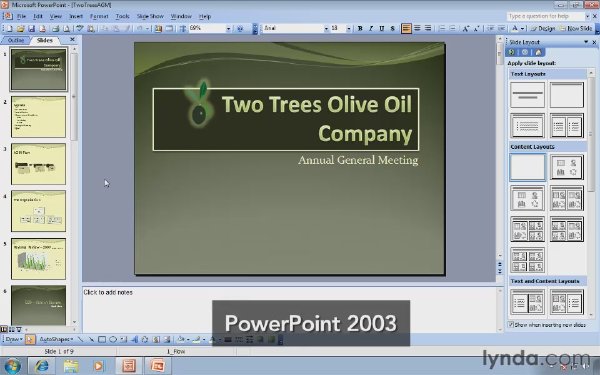Open the Font size dropdown
Image resolution: width=600 pixels, height=375 pixels.
[x=349, y=29]
